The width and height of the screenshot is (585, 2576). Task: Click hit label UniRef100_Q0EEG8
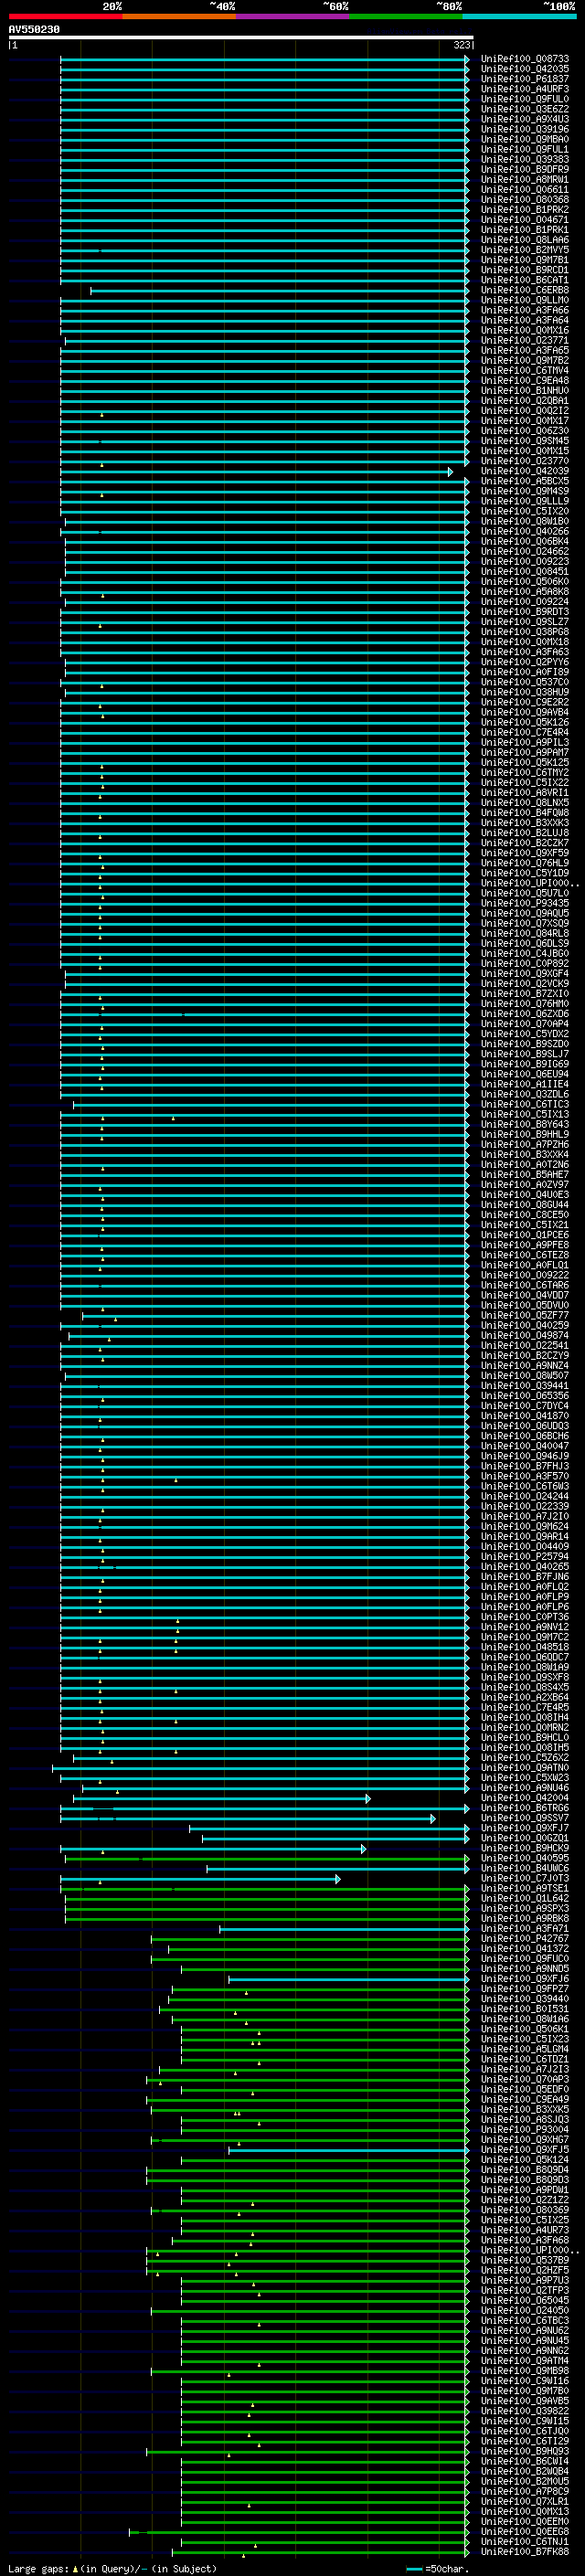pyautogui.click(x=525, y=2532)
